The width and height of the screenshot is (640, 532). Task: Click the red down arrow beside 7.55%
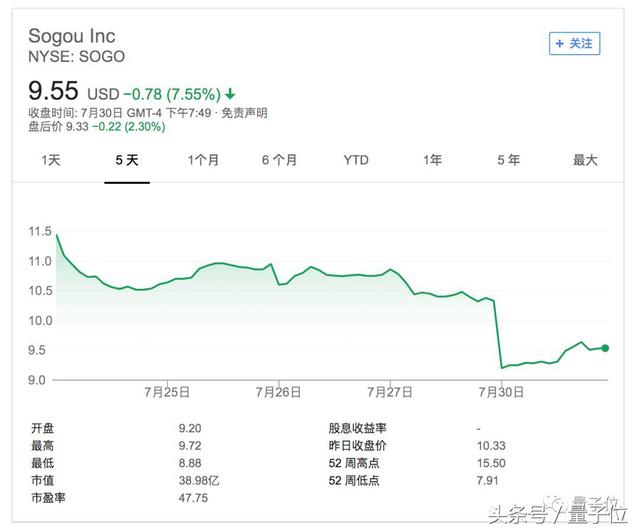click(231, 95)
